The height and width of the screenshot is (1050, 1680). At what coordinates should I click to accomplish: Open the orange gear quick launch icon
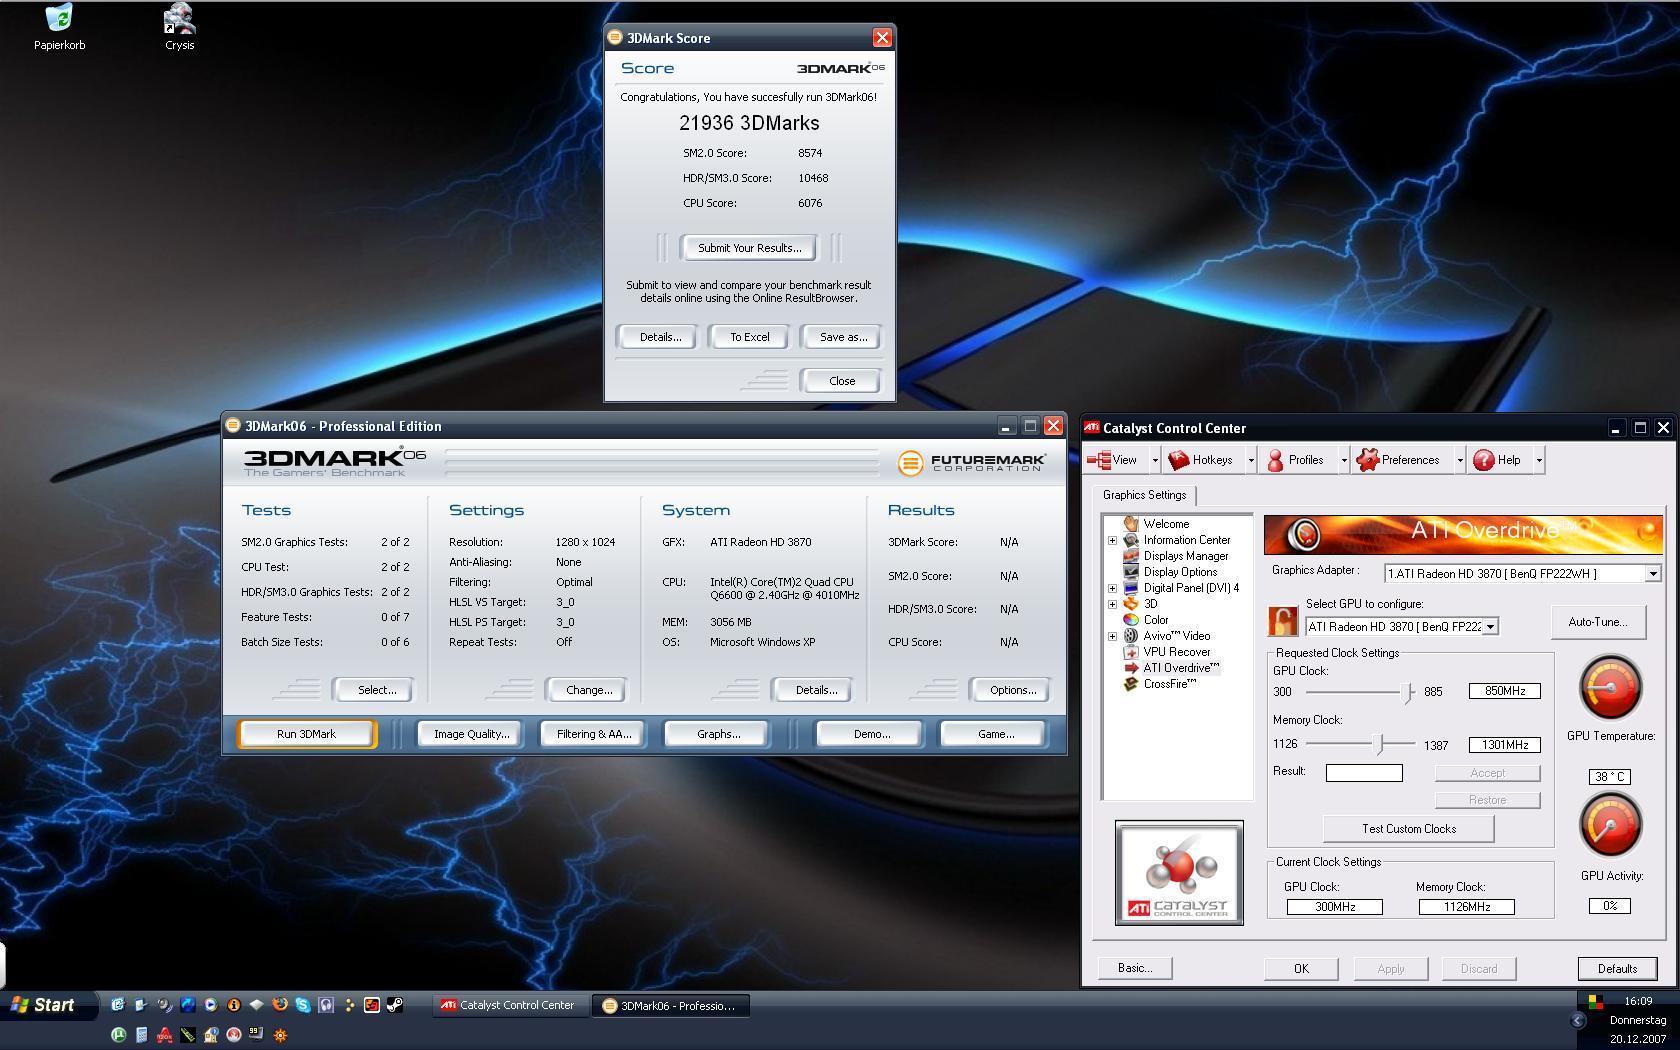pyautogui.click(x=280, y=1035)
